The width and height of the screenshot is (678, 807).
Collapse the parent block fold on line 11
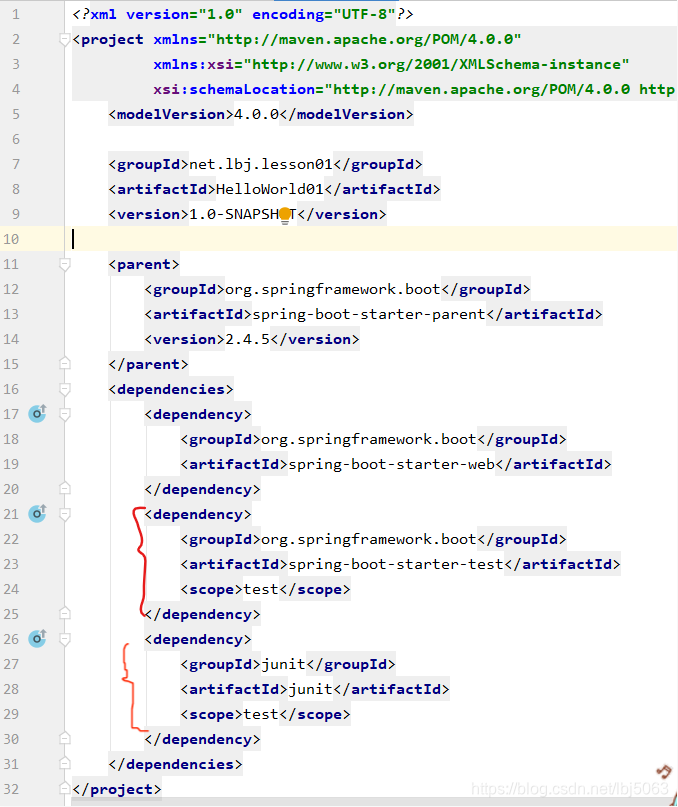click(64, 264)
